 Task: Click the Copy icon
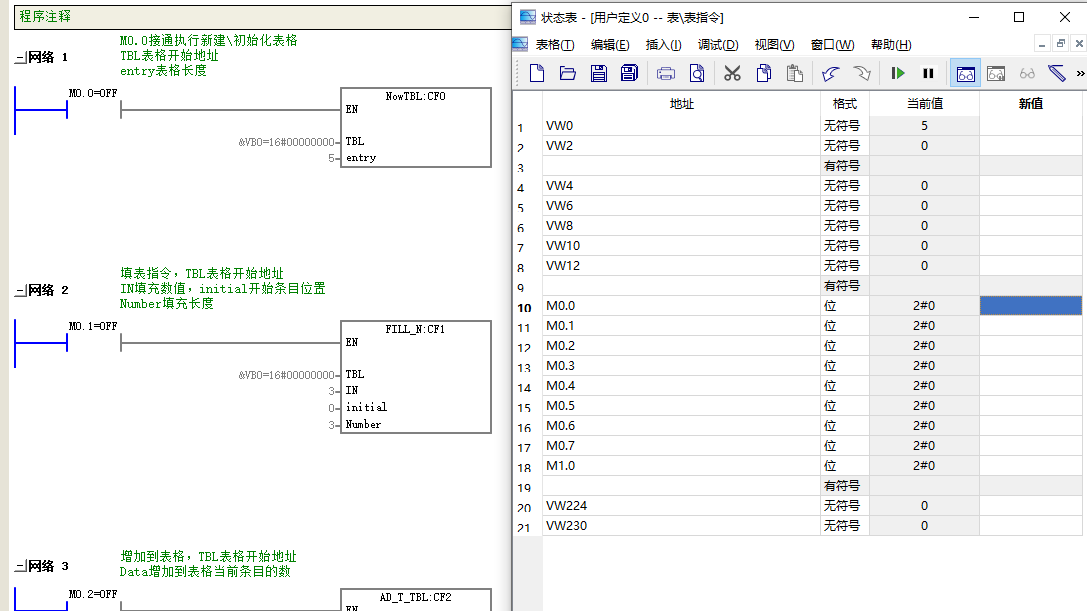pos(764,73)
